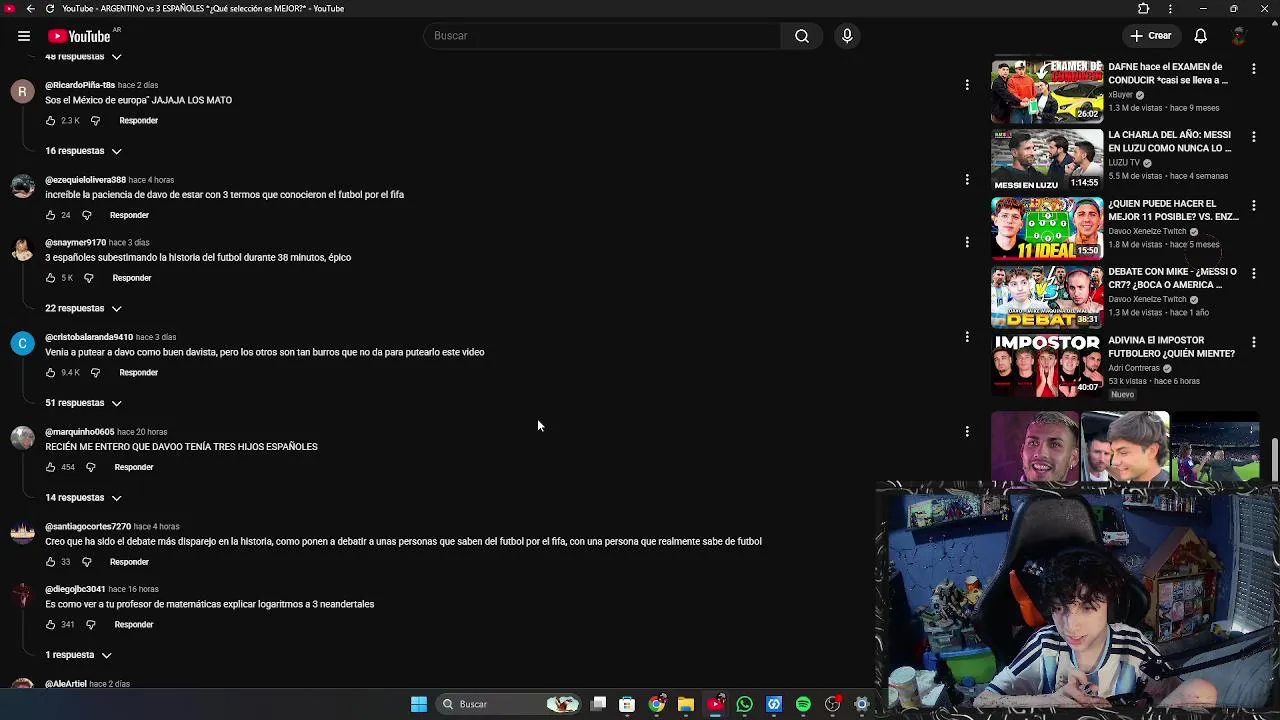Like the comment by @cristobalaranda9410
The image size is (1280, 720).
[x=51, y=373]
